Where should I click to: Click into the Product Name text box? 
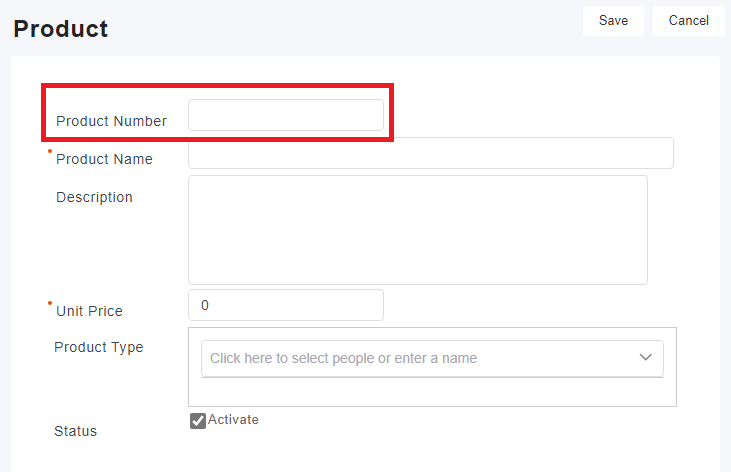[430, 153]
